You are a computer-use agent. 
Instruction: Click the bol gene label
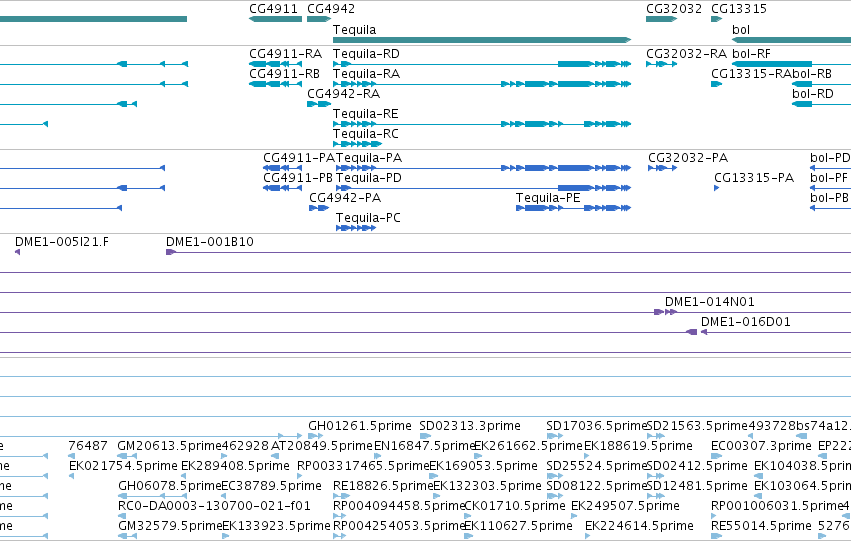click(741, 30)
